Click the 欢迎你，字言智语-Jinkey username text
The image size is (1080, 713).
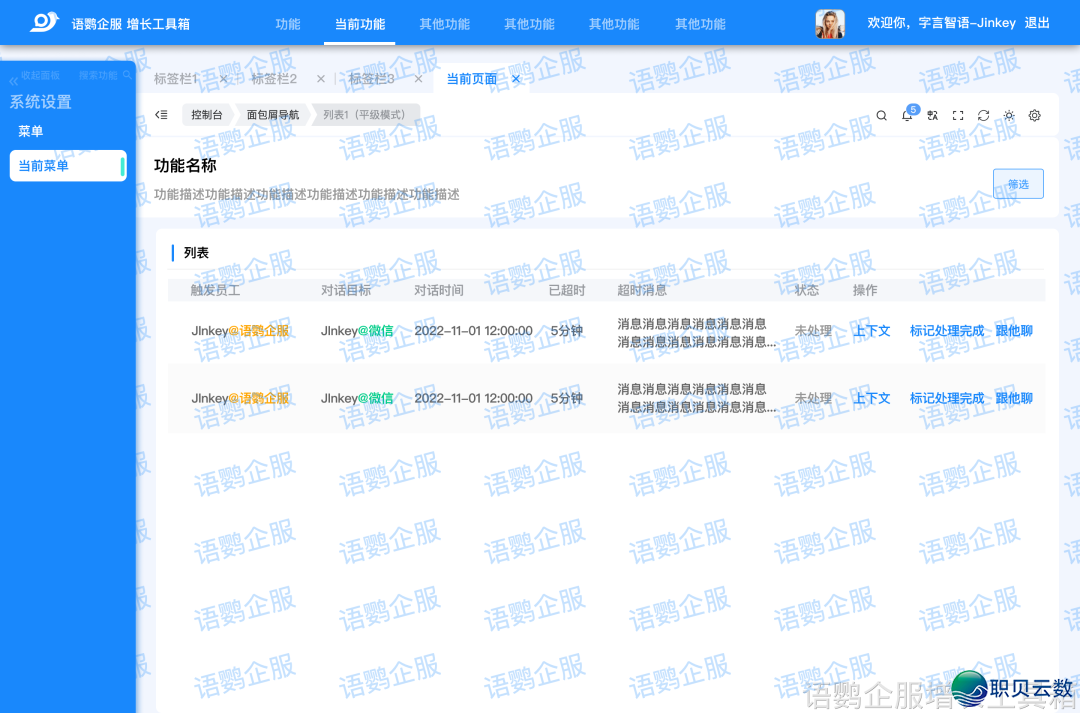coord(942,23)
